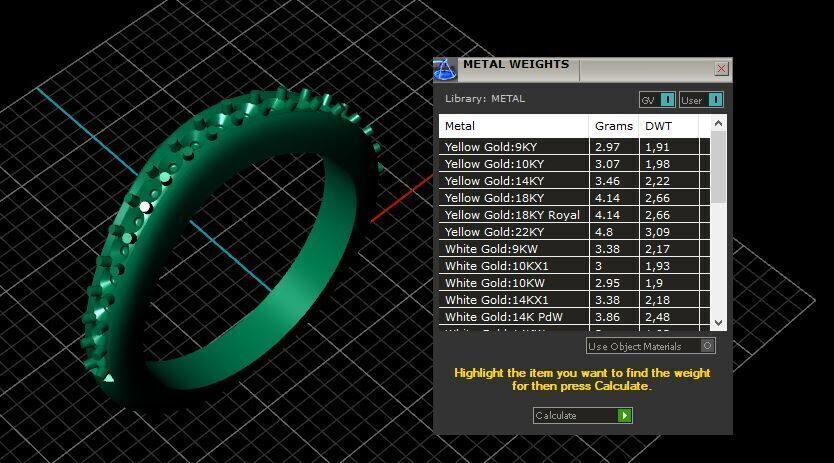834x463 pixels.
Task: Click the Calculate button
Action: click(x=582, y=416)
